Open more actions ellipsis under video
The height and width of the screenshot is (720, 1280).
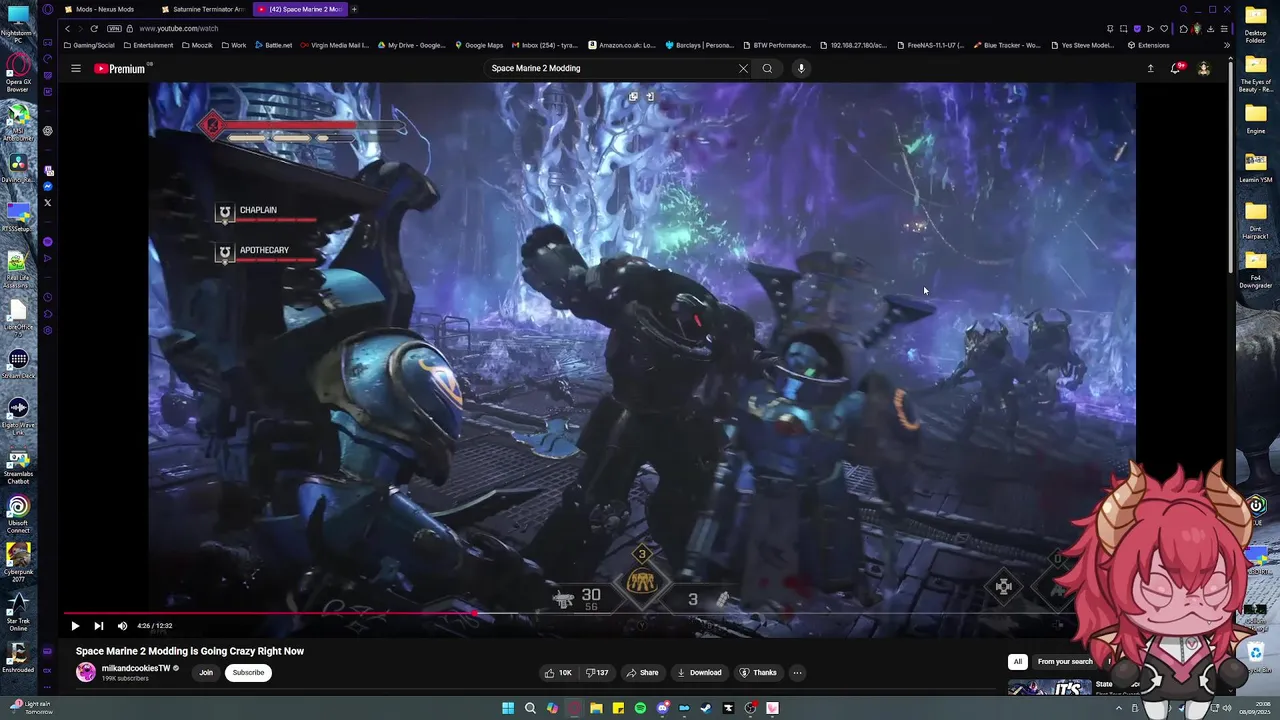(797, 673)
